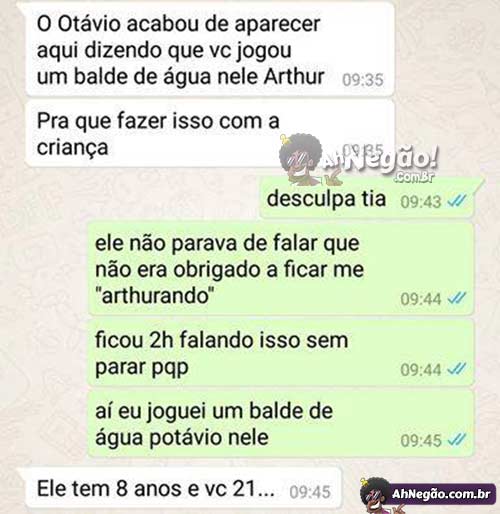Click the AhNegão.com.br purple logo badge
Image resolution: width=500 pixels, height=514 pixels.
(441, 494)
